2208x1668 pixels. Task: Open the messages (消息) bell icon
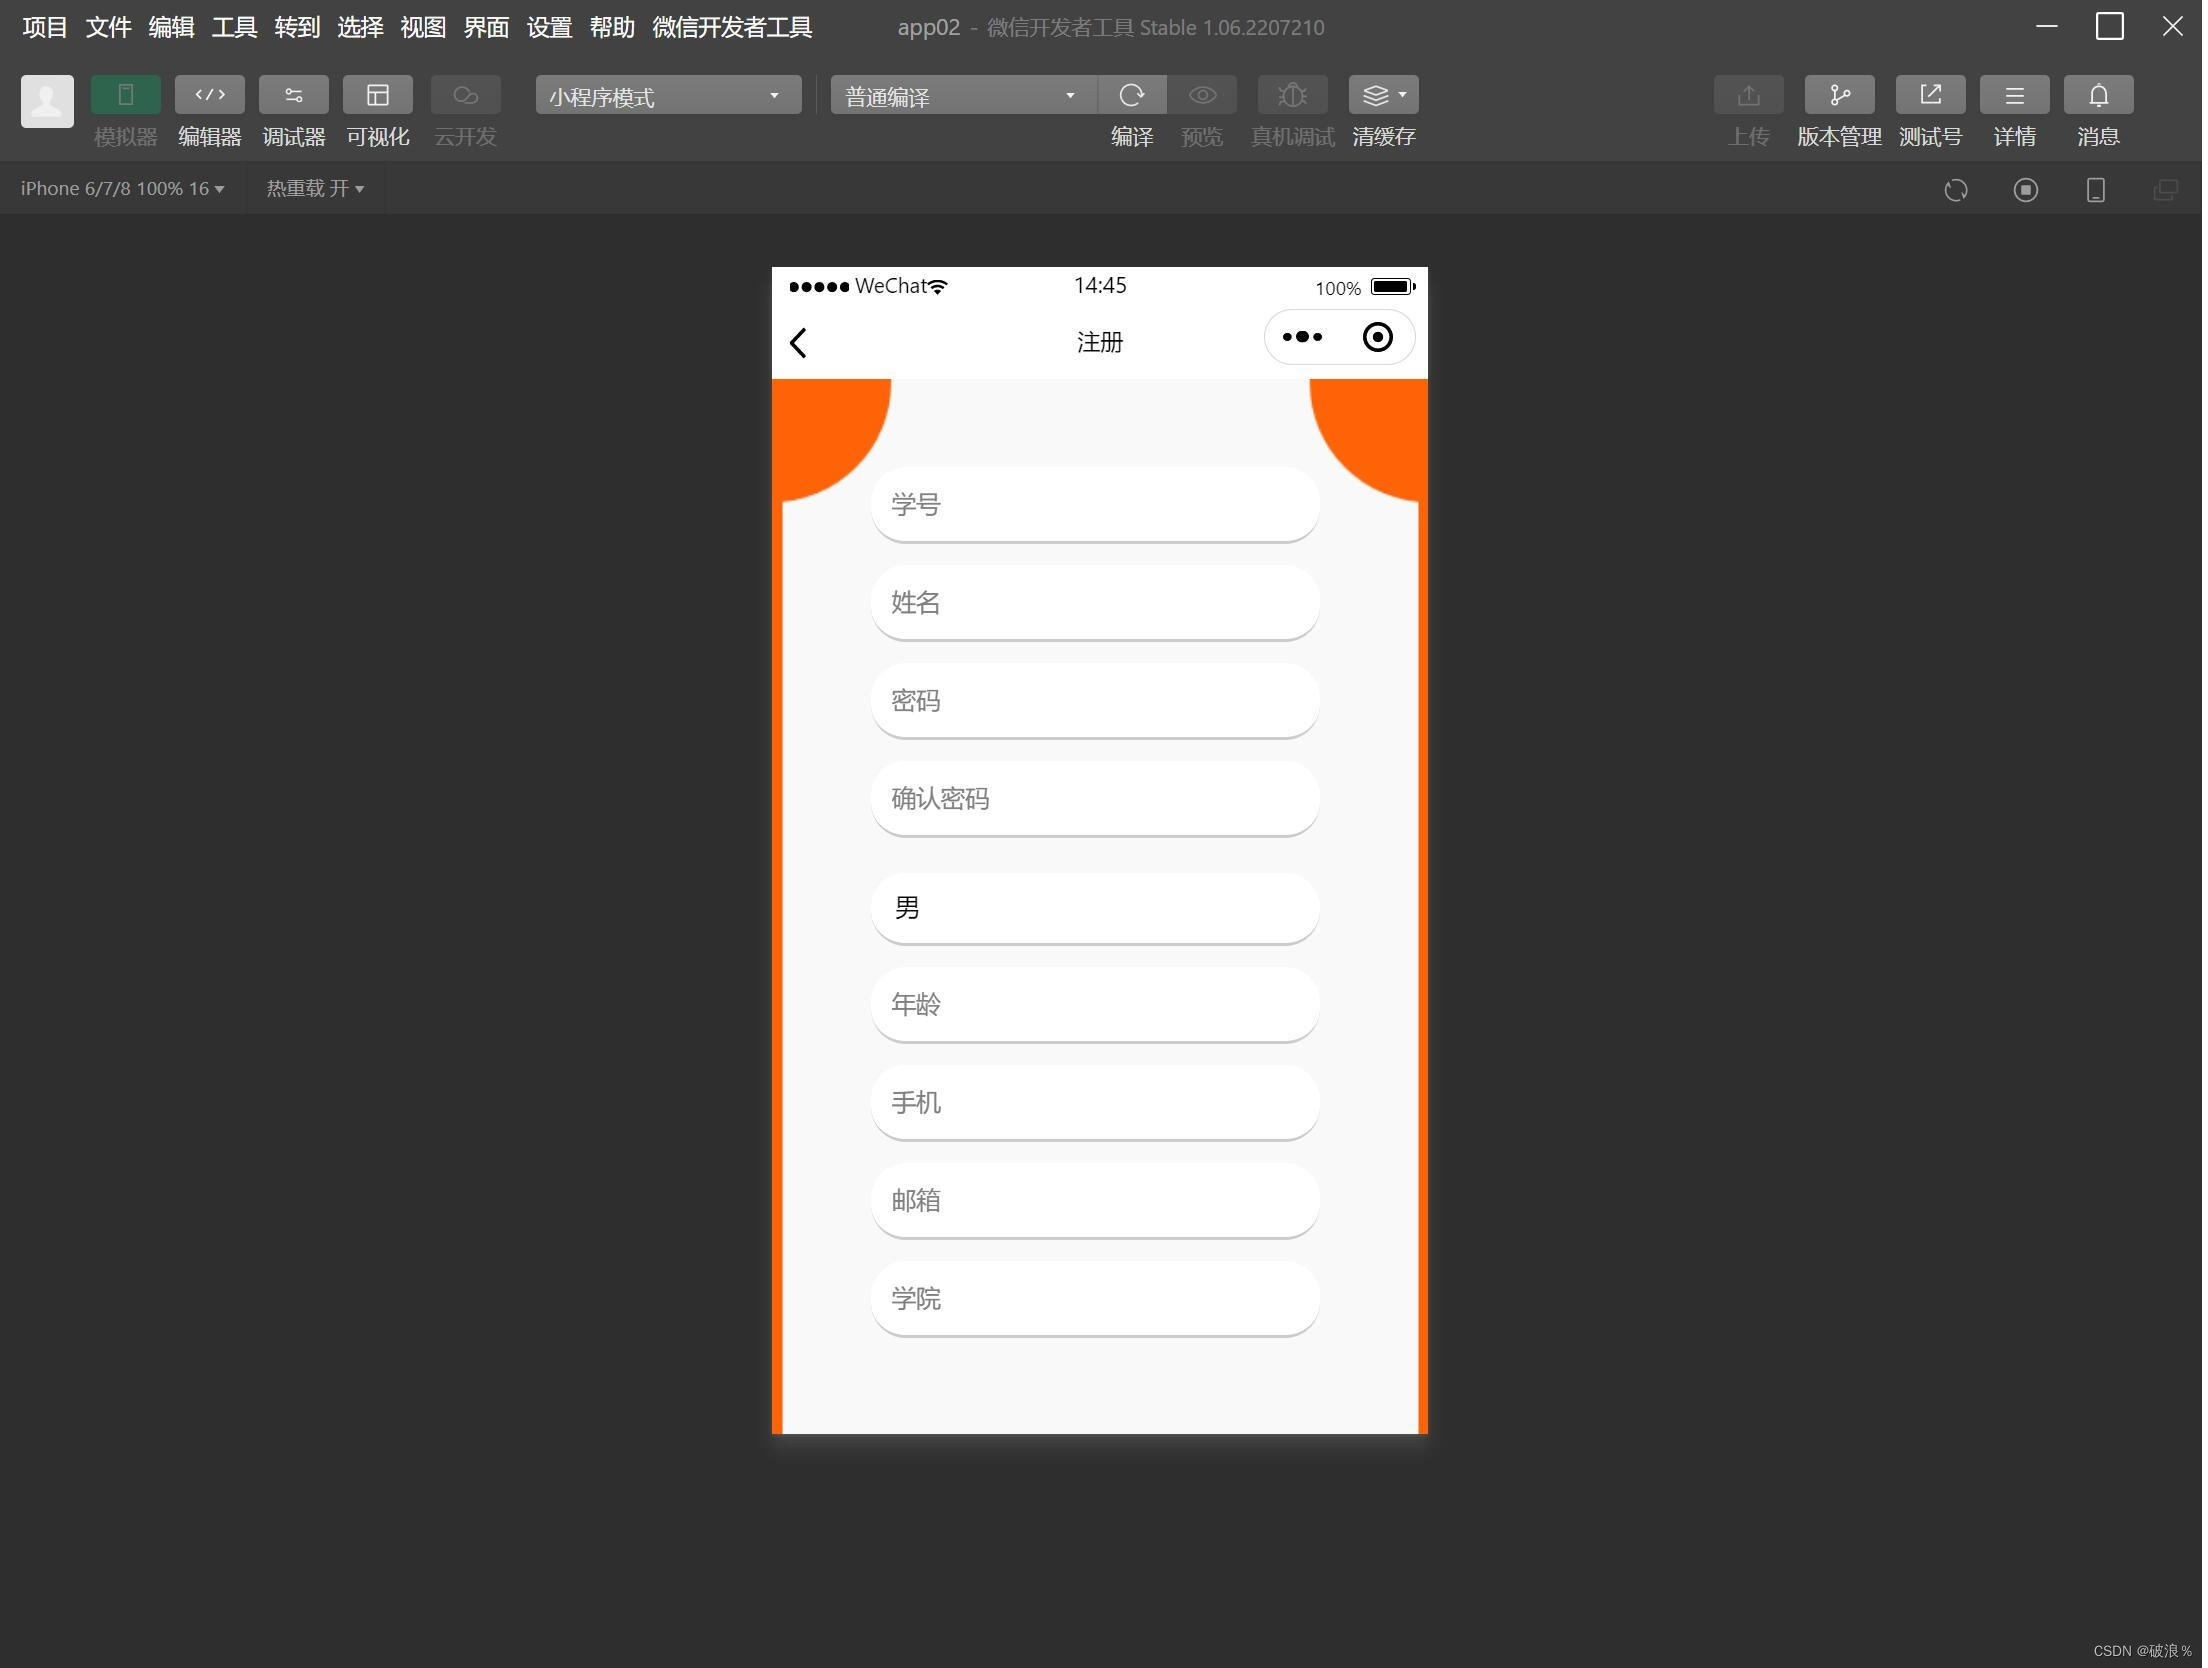pyautogui.click(x=2098, y=95)
